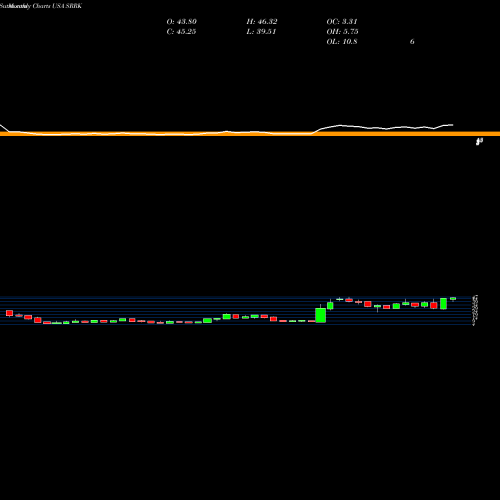Image resolution: width=500 pixels, height=500 pixels.
Task: Click the chart title ending in USA SBBK
Action: tap(41, 6)
